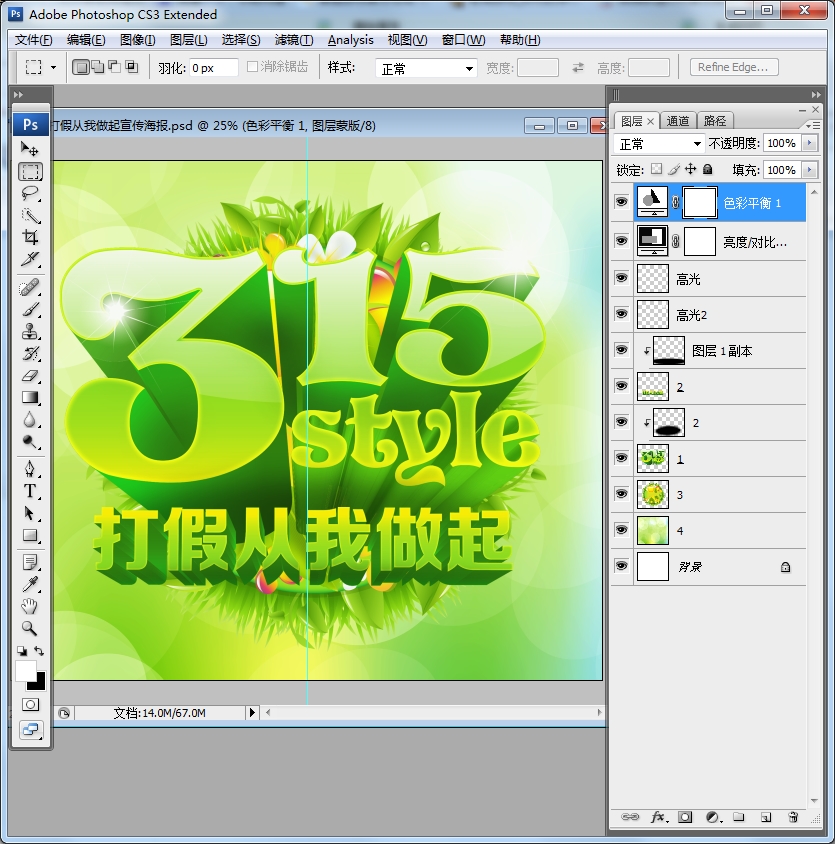
Task: Switch to the 通道 tab
Action: [678, 121]
